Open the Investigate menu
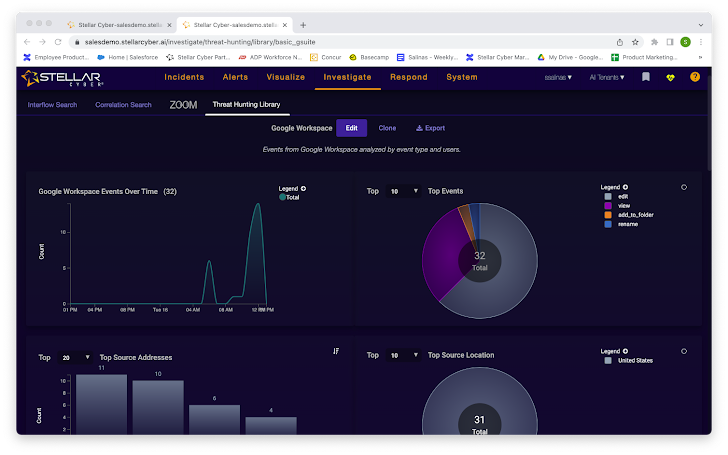This screenshot has width=728, height=455. (347, 77)
